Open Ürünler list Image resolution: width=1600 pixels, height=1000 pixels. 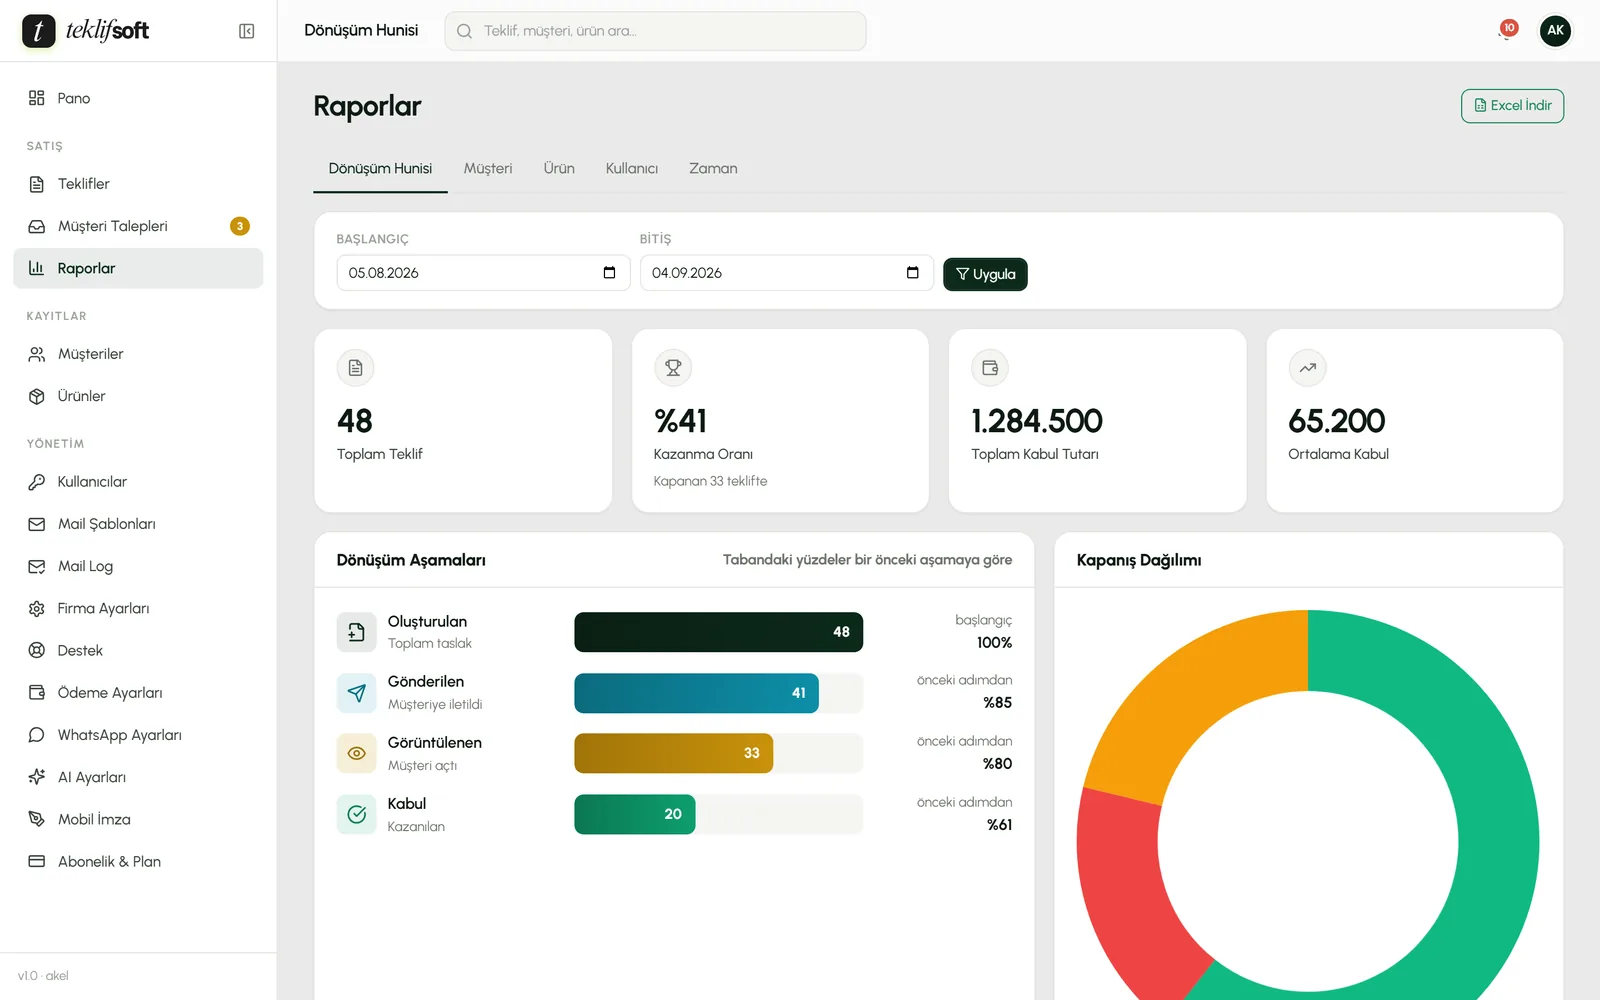pyautogui.click(x=138, y=396)
